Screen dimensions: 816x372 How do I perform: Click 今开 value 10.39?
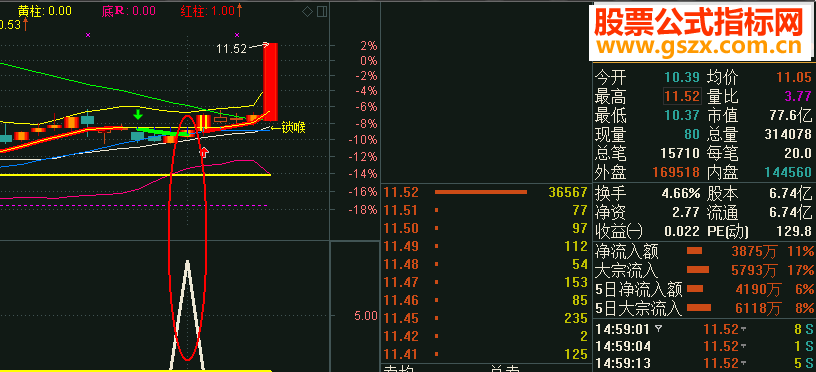tap(682, 78)
